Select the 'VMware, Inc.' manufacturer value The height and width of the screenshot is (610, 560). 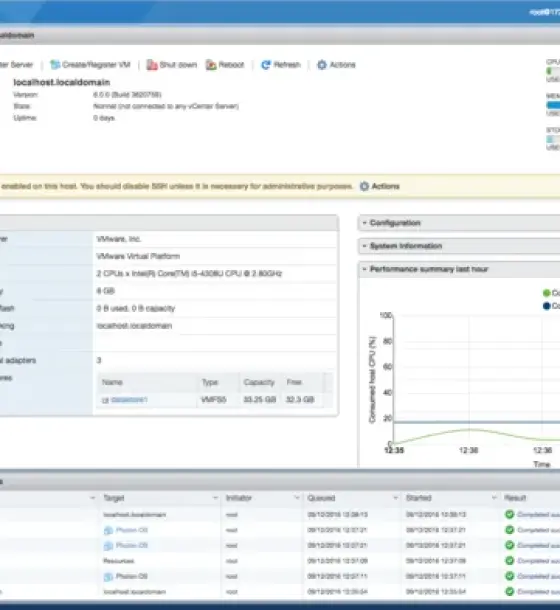click(118, 239)
